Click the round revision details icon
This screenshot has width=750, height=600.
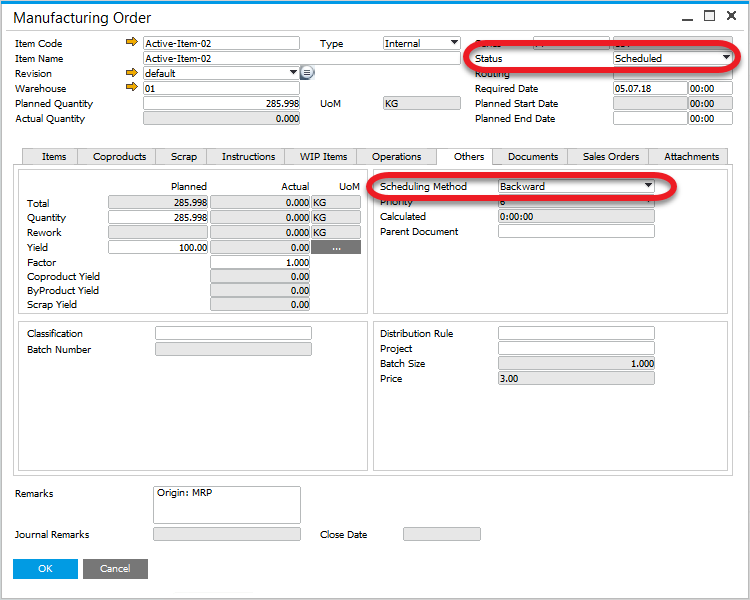pyautogui.click(x=307, y=73)
